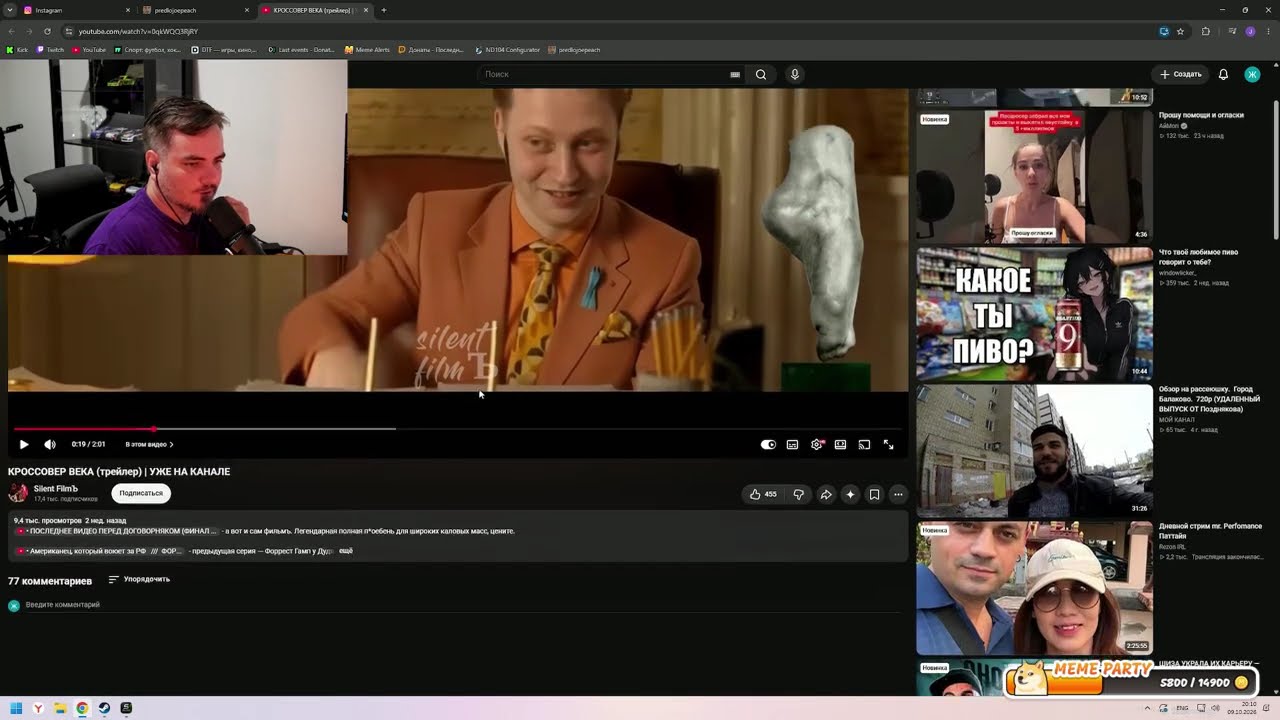1280x720 pixels.
Task: Open the tab search dropdown arrow
Action: click(x=9, y=10)
